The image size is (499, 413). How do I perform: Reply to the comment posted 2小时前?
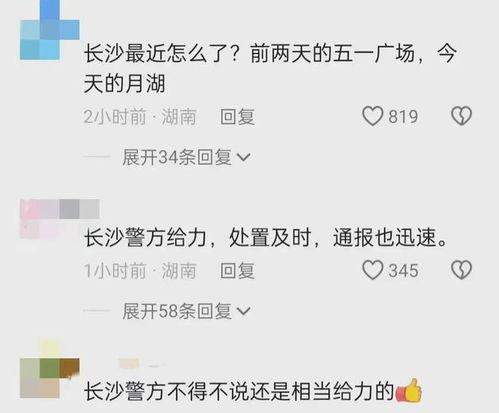pos(238,117)
